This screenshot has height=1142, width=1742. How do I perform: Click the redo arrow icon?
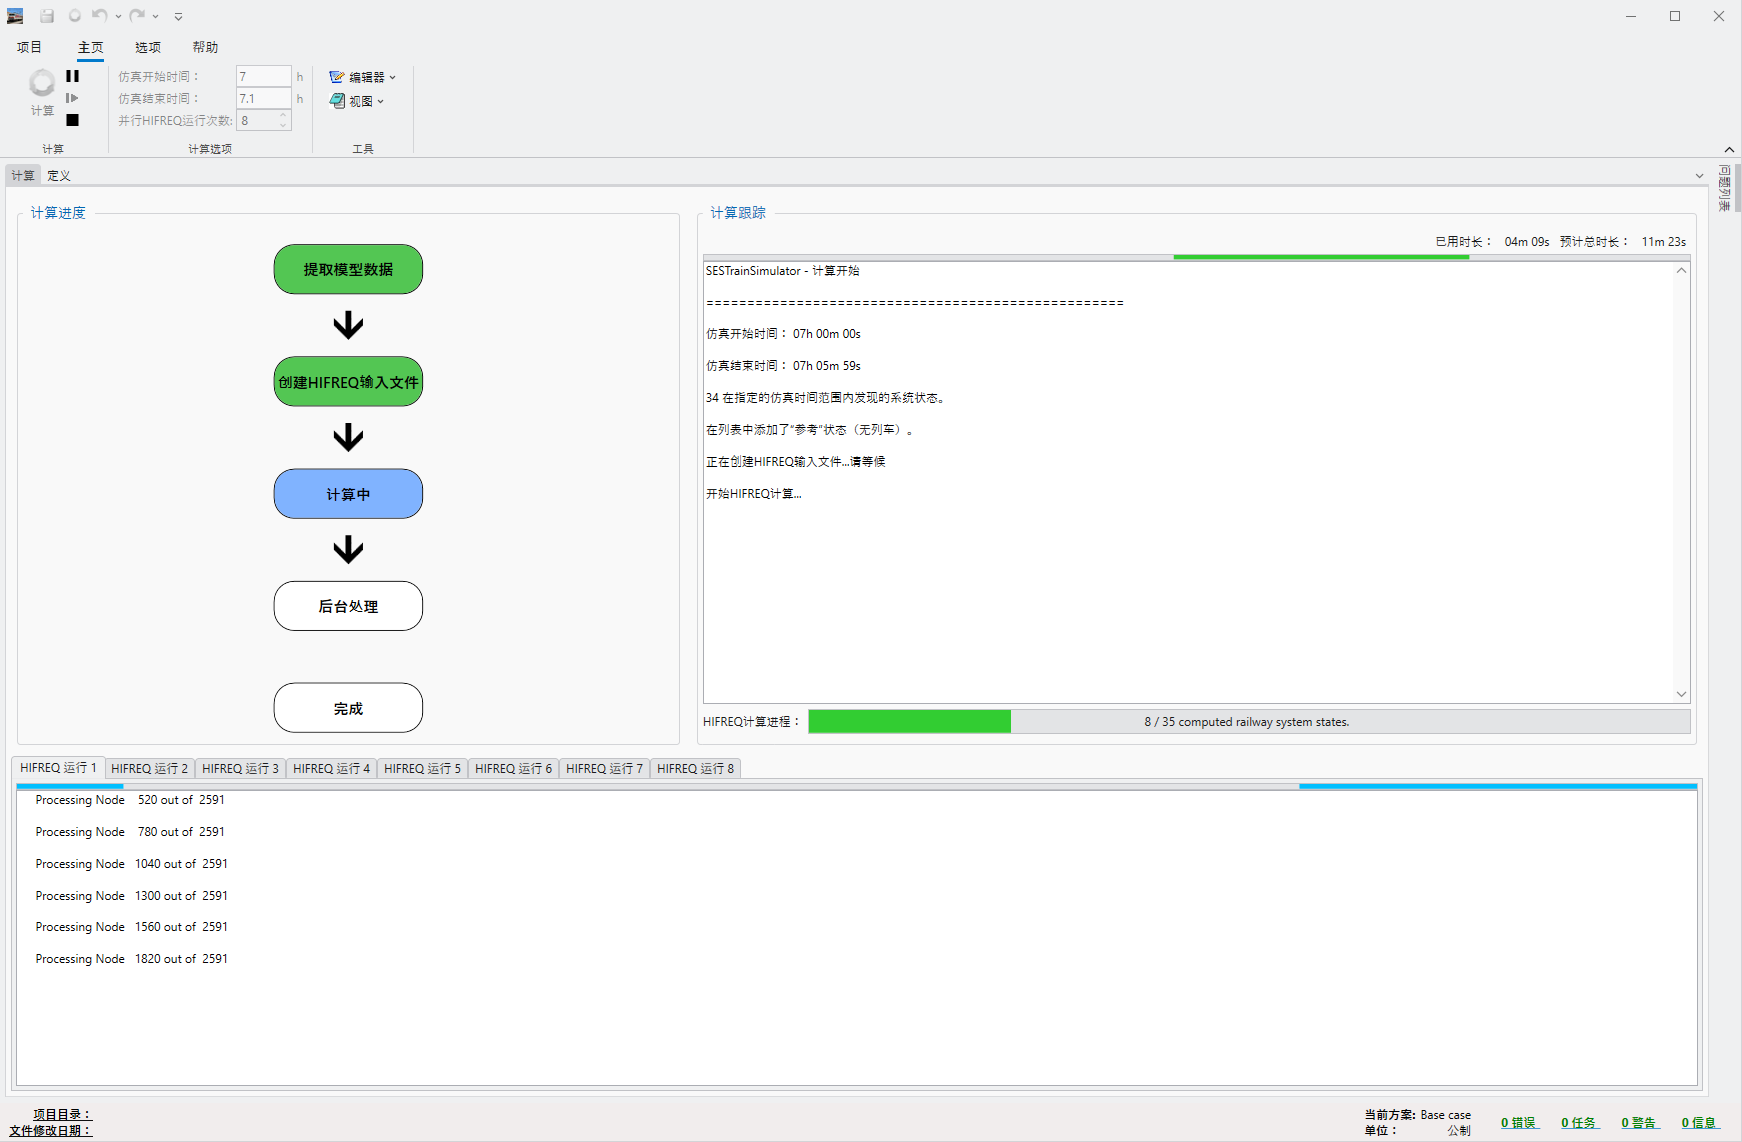[137, 16]
